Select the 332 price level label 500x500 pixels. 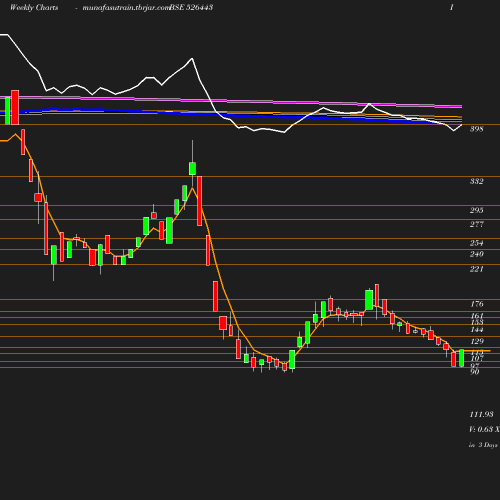[x=477, y=181]
